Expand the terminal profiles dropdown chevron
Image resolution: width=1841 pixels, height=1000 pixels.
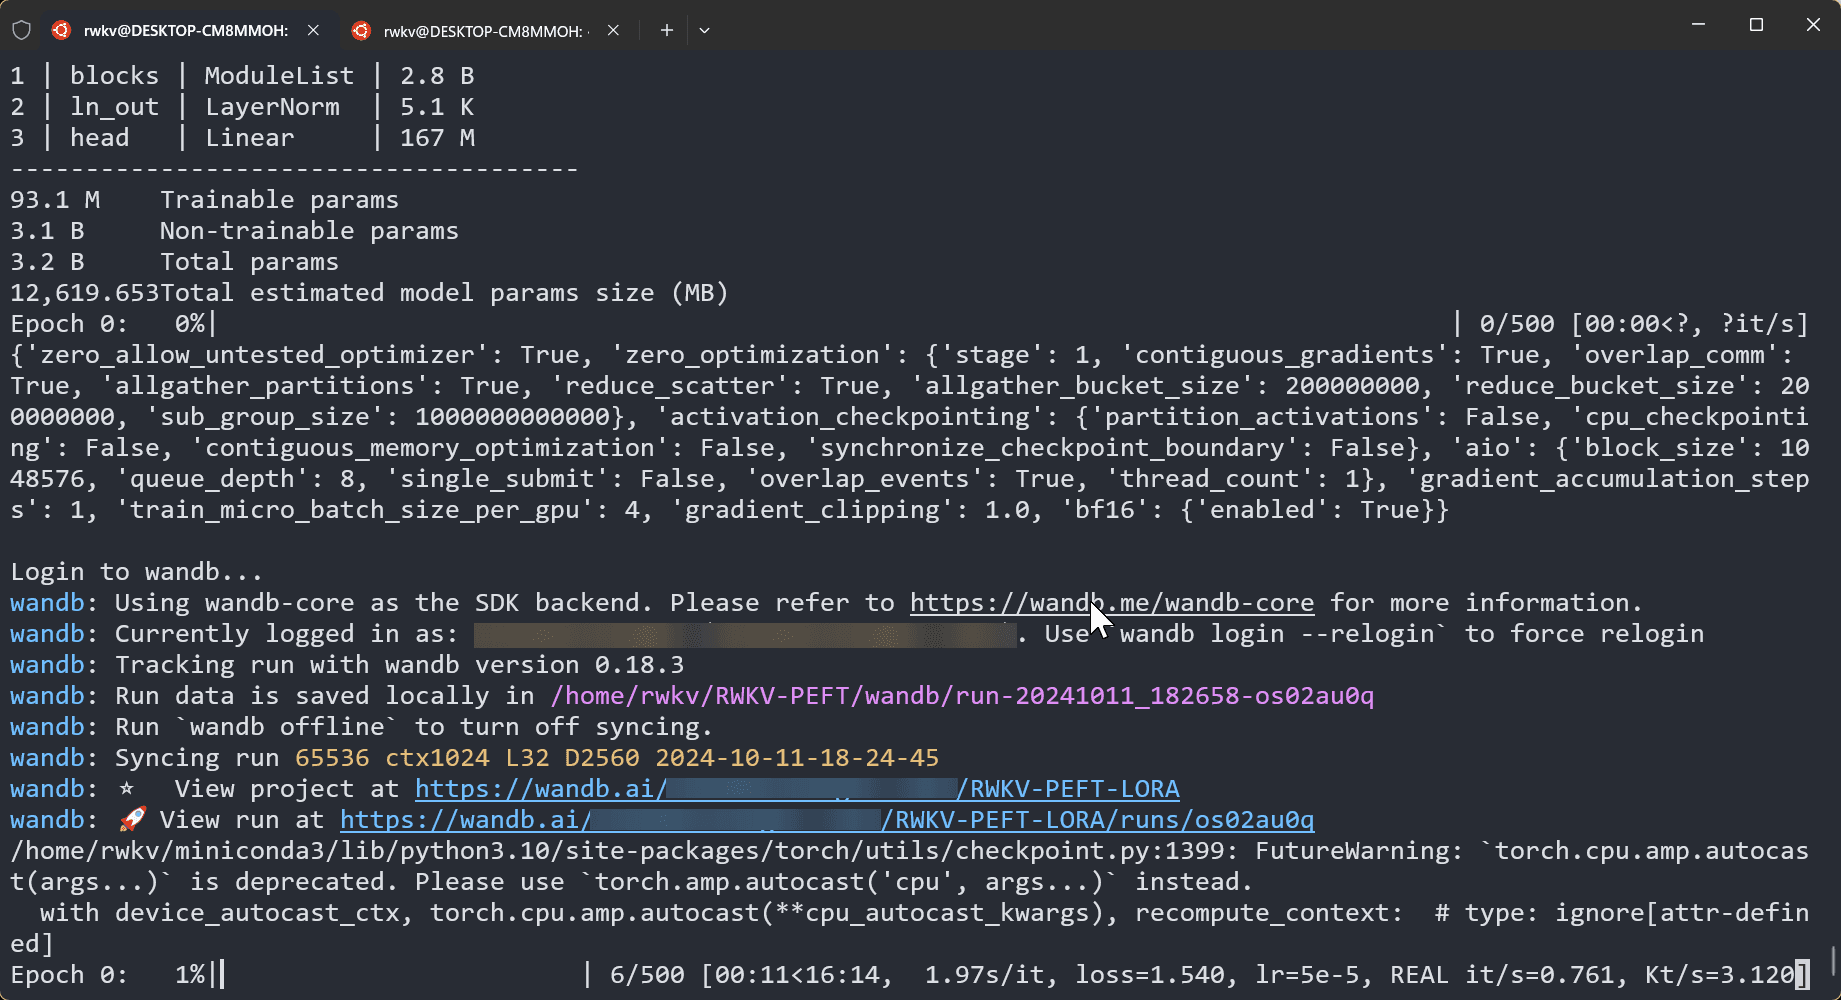pos(704,30)
